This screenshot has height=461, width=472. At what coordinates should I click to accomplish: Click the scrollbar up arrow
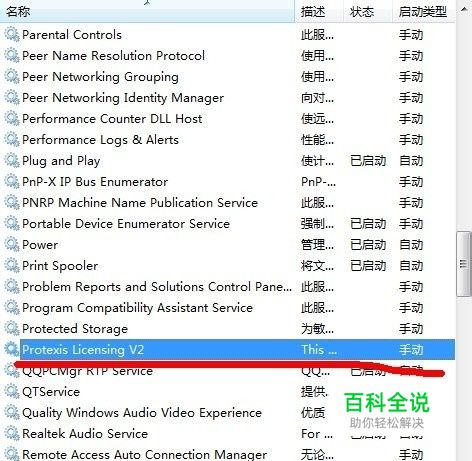pos(464,9)
